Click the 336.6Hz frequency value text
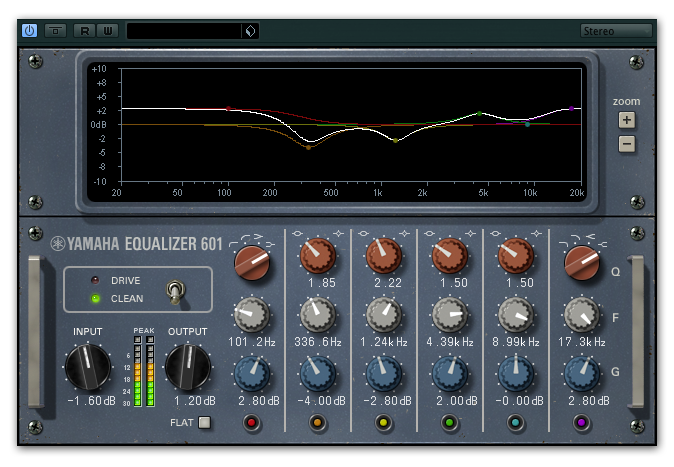This screenshot has width=674, height=467. [x=318, y=342]
